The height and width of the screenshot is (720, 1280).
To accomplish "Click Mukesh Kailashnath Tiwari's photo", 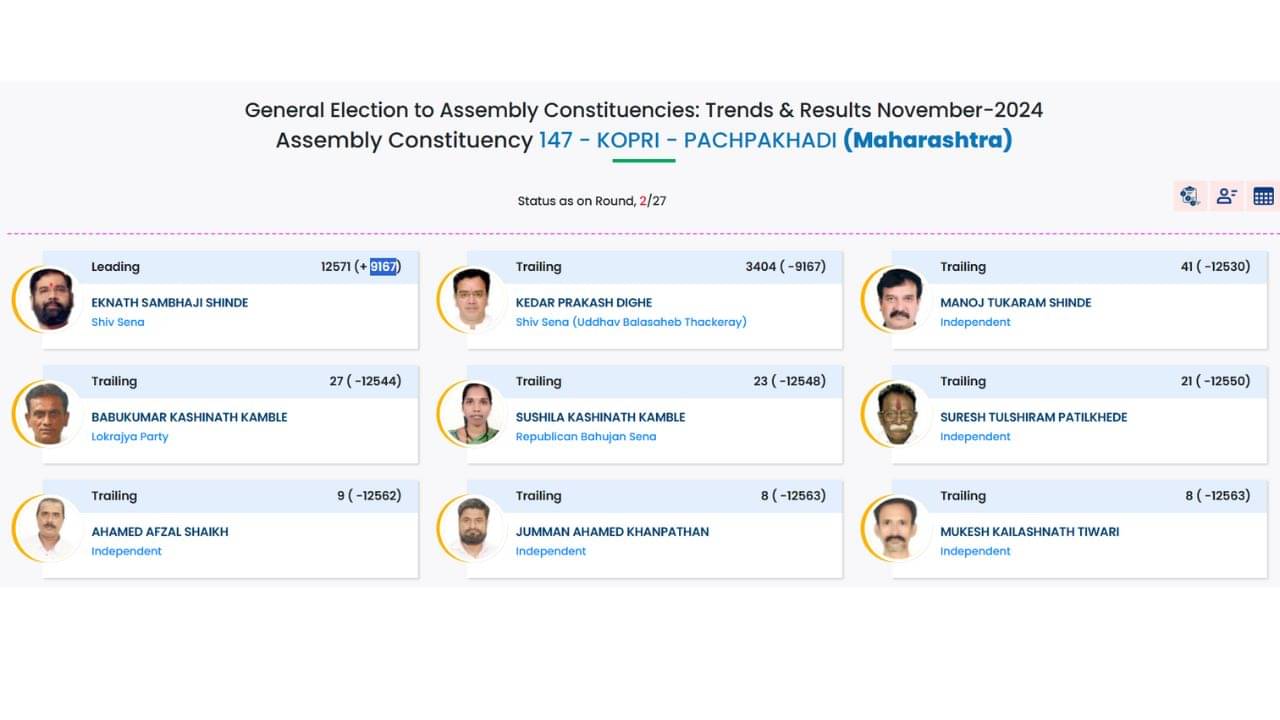I will click(897, 528).
